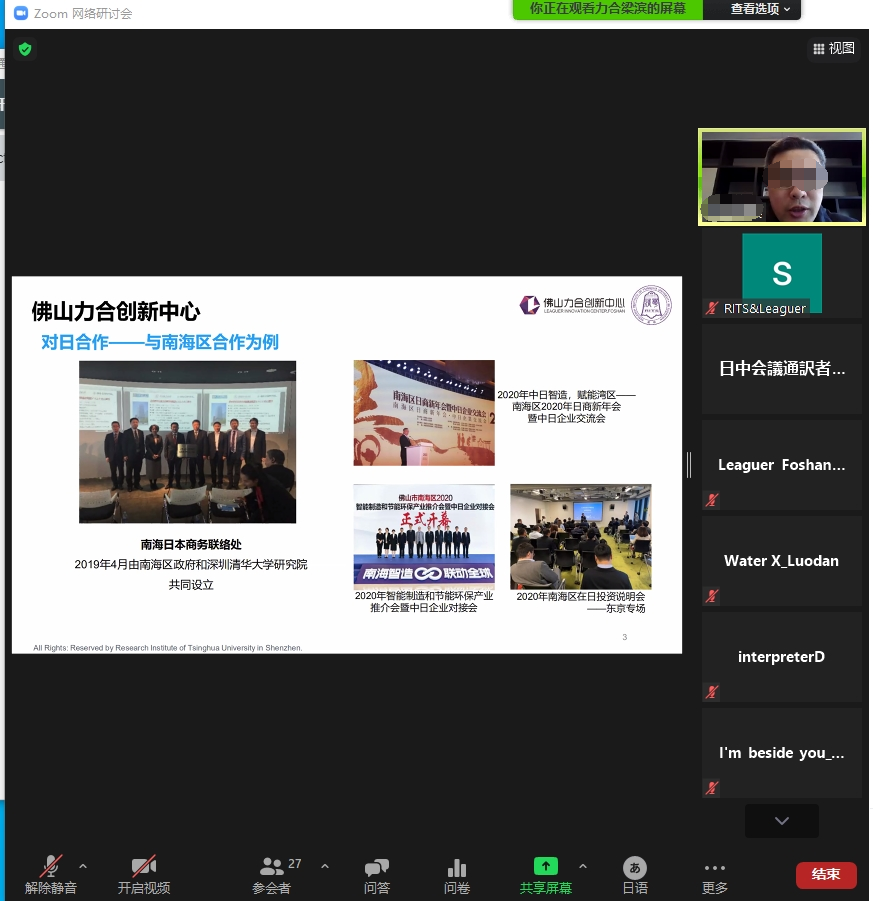Click the red 结束 end button
Viewport: 873px width, 901px height.
826,875
